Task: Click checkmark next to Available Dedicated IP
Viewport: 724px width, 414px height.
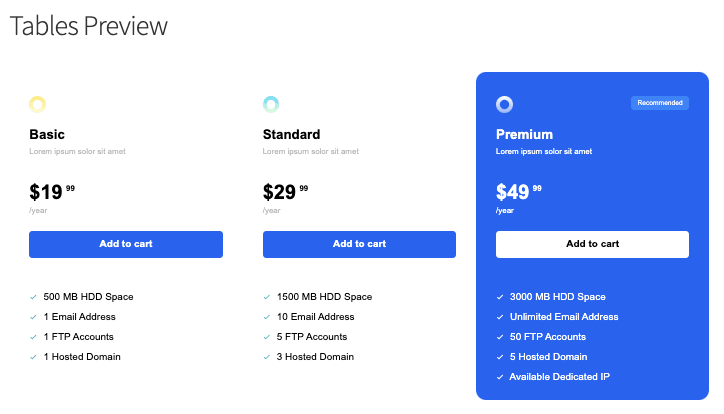Action: 500,377
